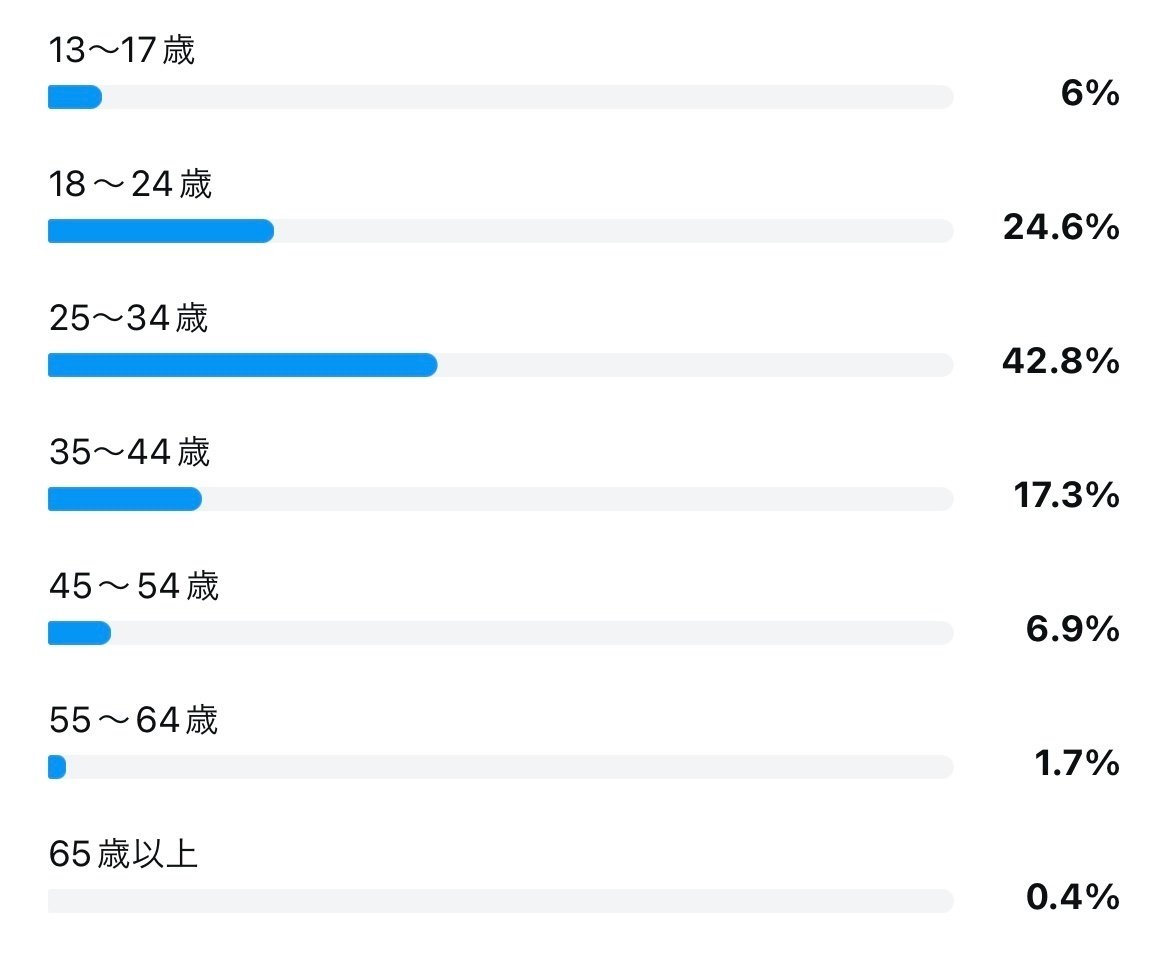Click the 55〜64歳 small blue bar
The width and height of the screenshot is (1170, 957).
pos(57,767)
